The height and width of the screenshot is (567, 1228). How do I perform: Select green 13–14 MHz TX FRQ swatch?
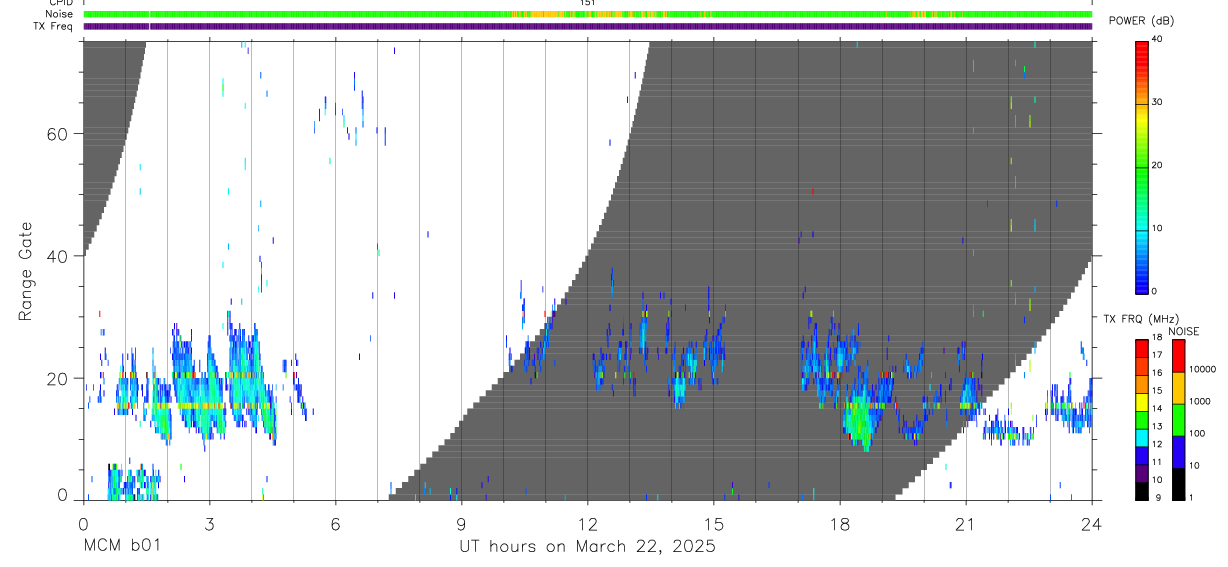[1141, 420]
